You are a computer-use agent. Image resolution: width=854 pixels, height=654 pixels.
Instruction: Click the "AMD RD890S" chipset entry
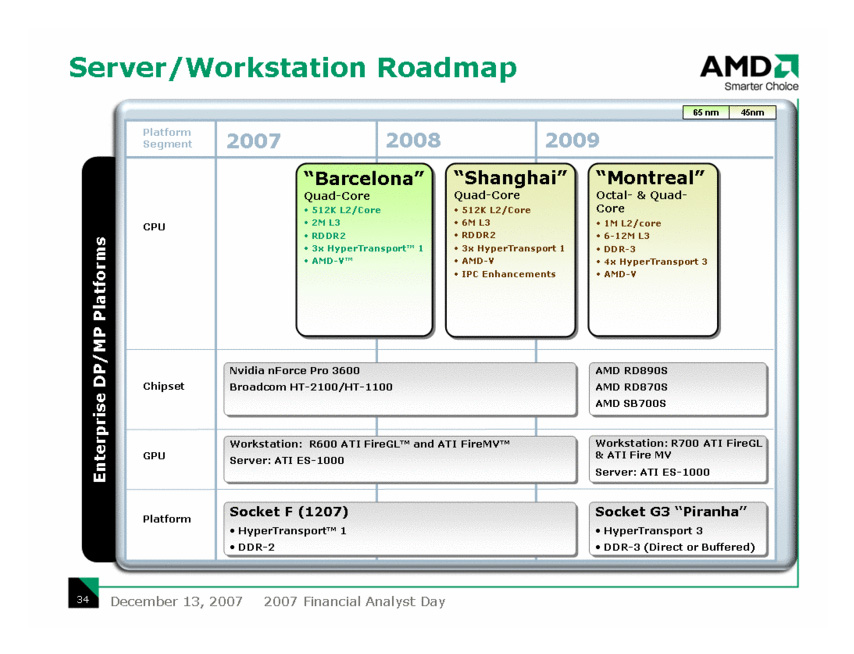click(631, 371)
